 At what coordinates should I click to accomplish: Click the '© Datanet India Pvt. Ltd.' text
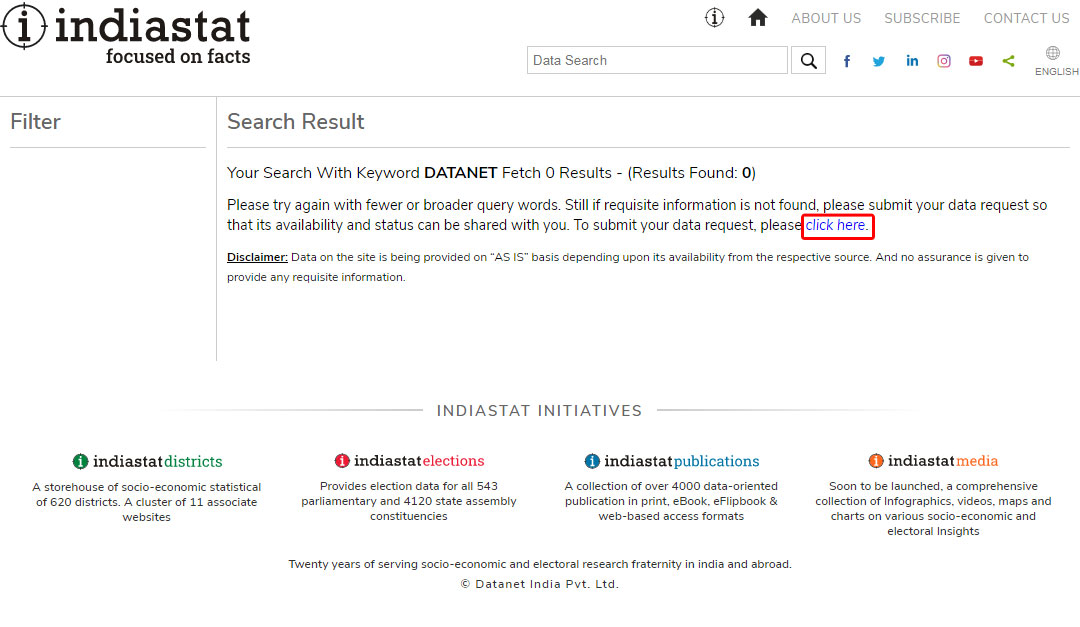click(540, 584)
